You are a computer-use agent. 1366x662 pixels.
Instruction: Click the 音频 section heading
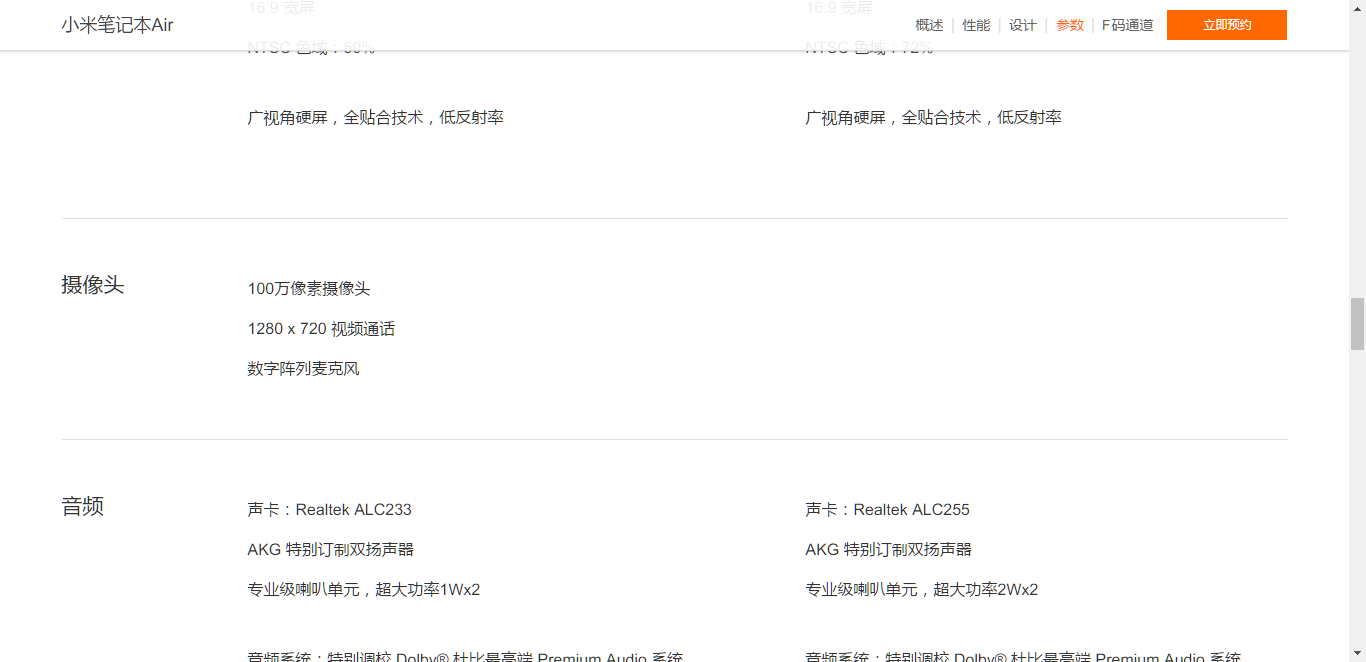83,506
